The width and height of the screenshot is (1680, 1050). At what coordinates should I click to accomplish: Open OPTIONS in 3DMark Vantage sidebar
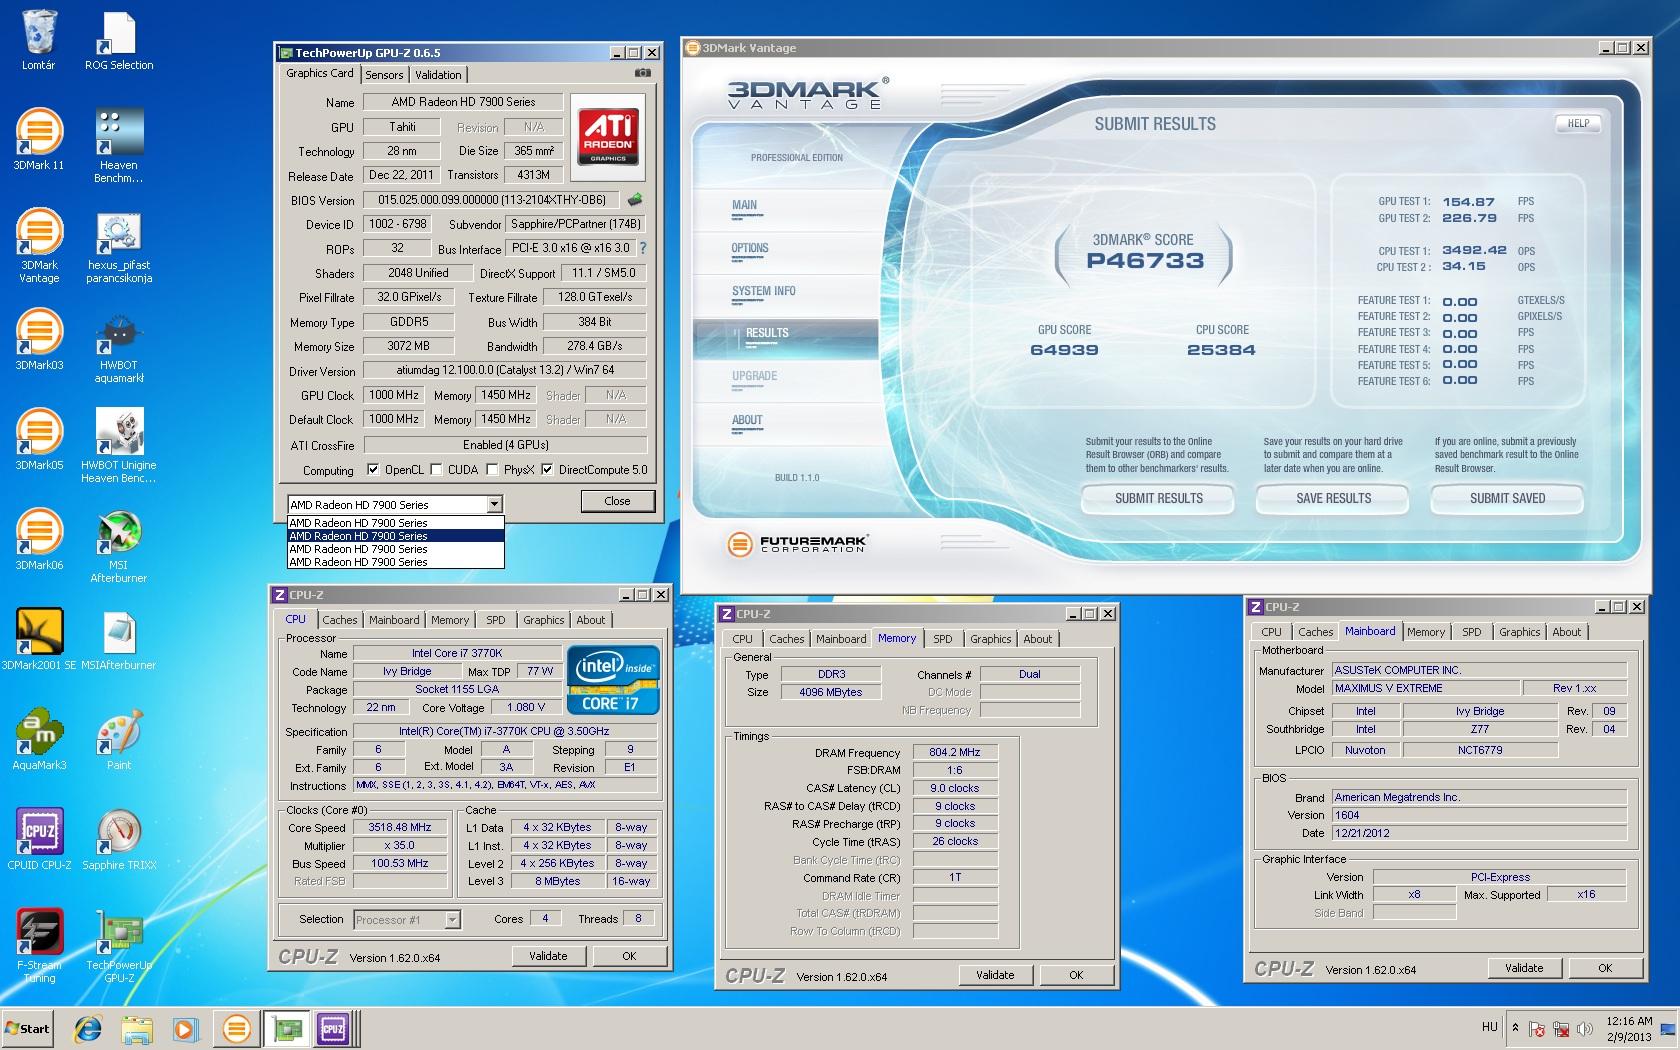coord(750,248)
